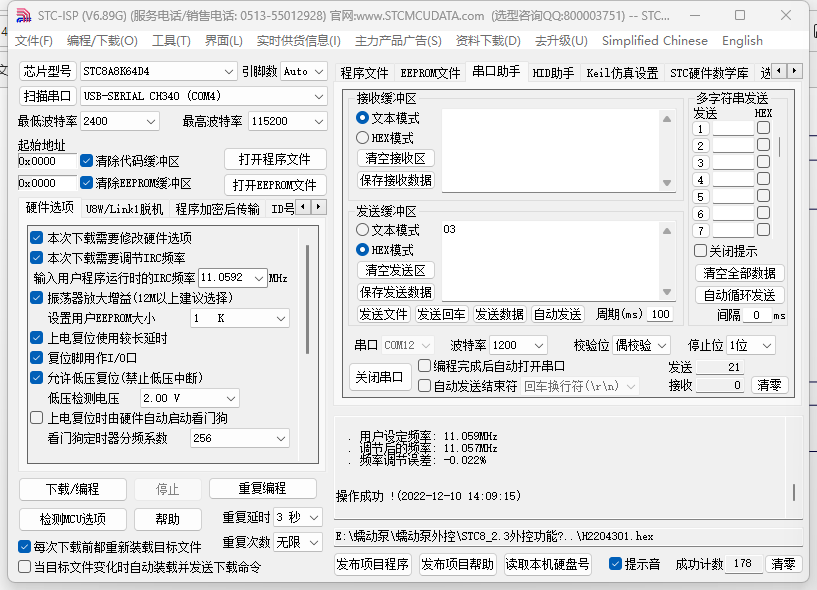Enable 自动发送结束符 checkbox
The width and height of the screenshot is (817, 590).
click(425, 386)
